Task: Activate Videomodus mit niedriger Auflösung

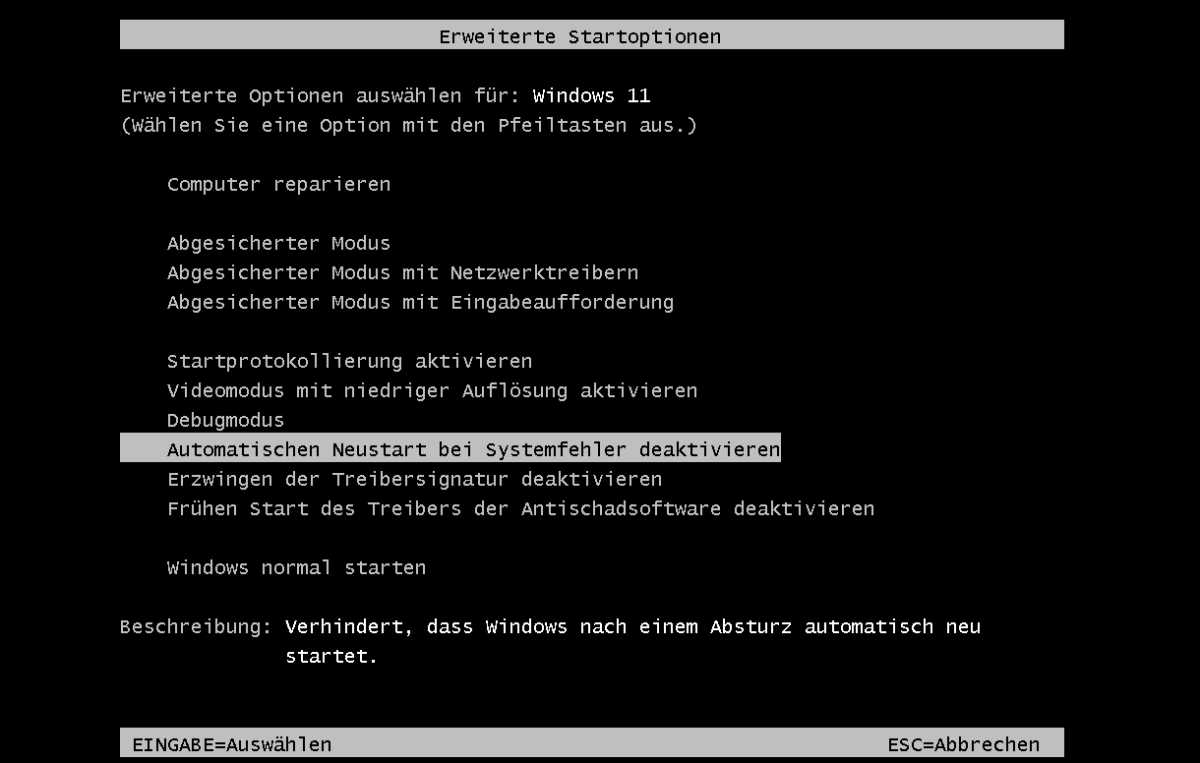Action: pos(432,391)
